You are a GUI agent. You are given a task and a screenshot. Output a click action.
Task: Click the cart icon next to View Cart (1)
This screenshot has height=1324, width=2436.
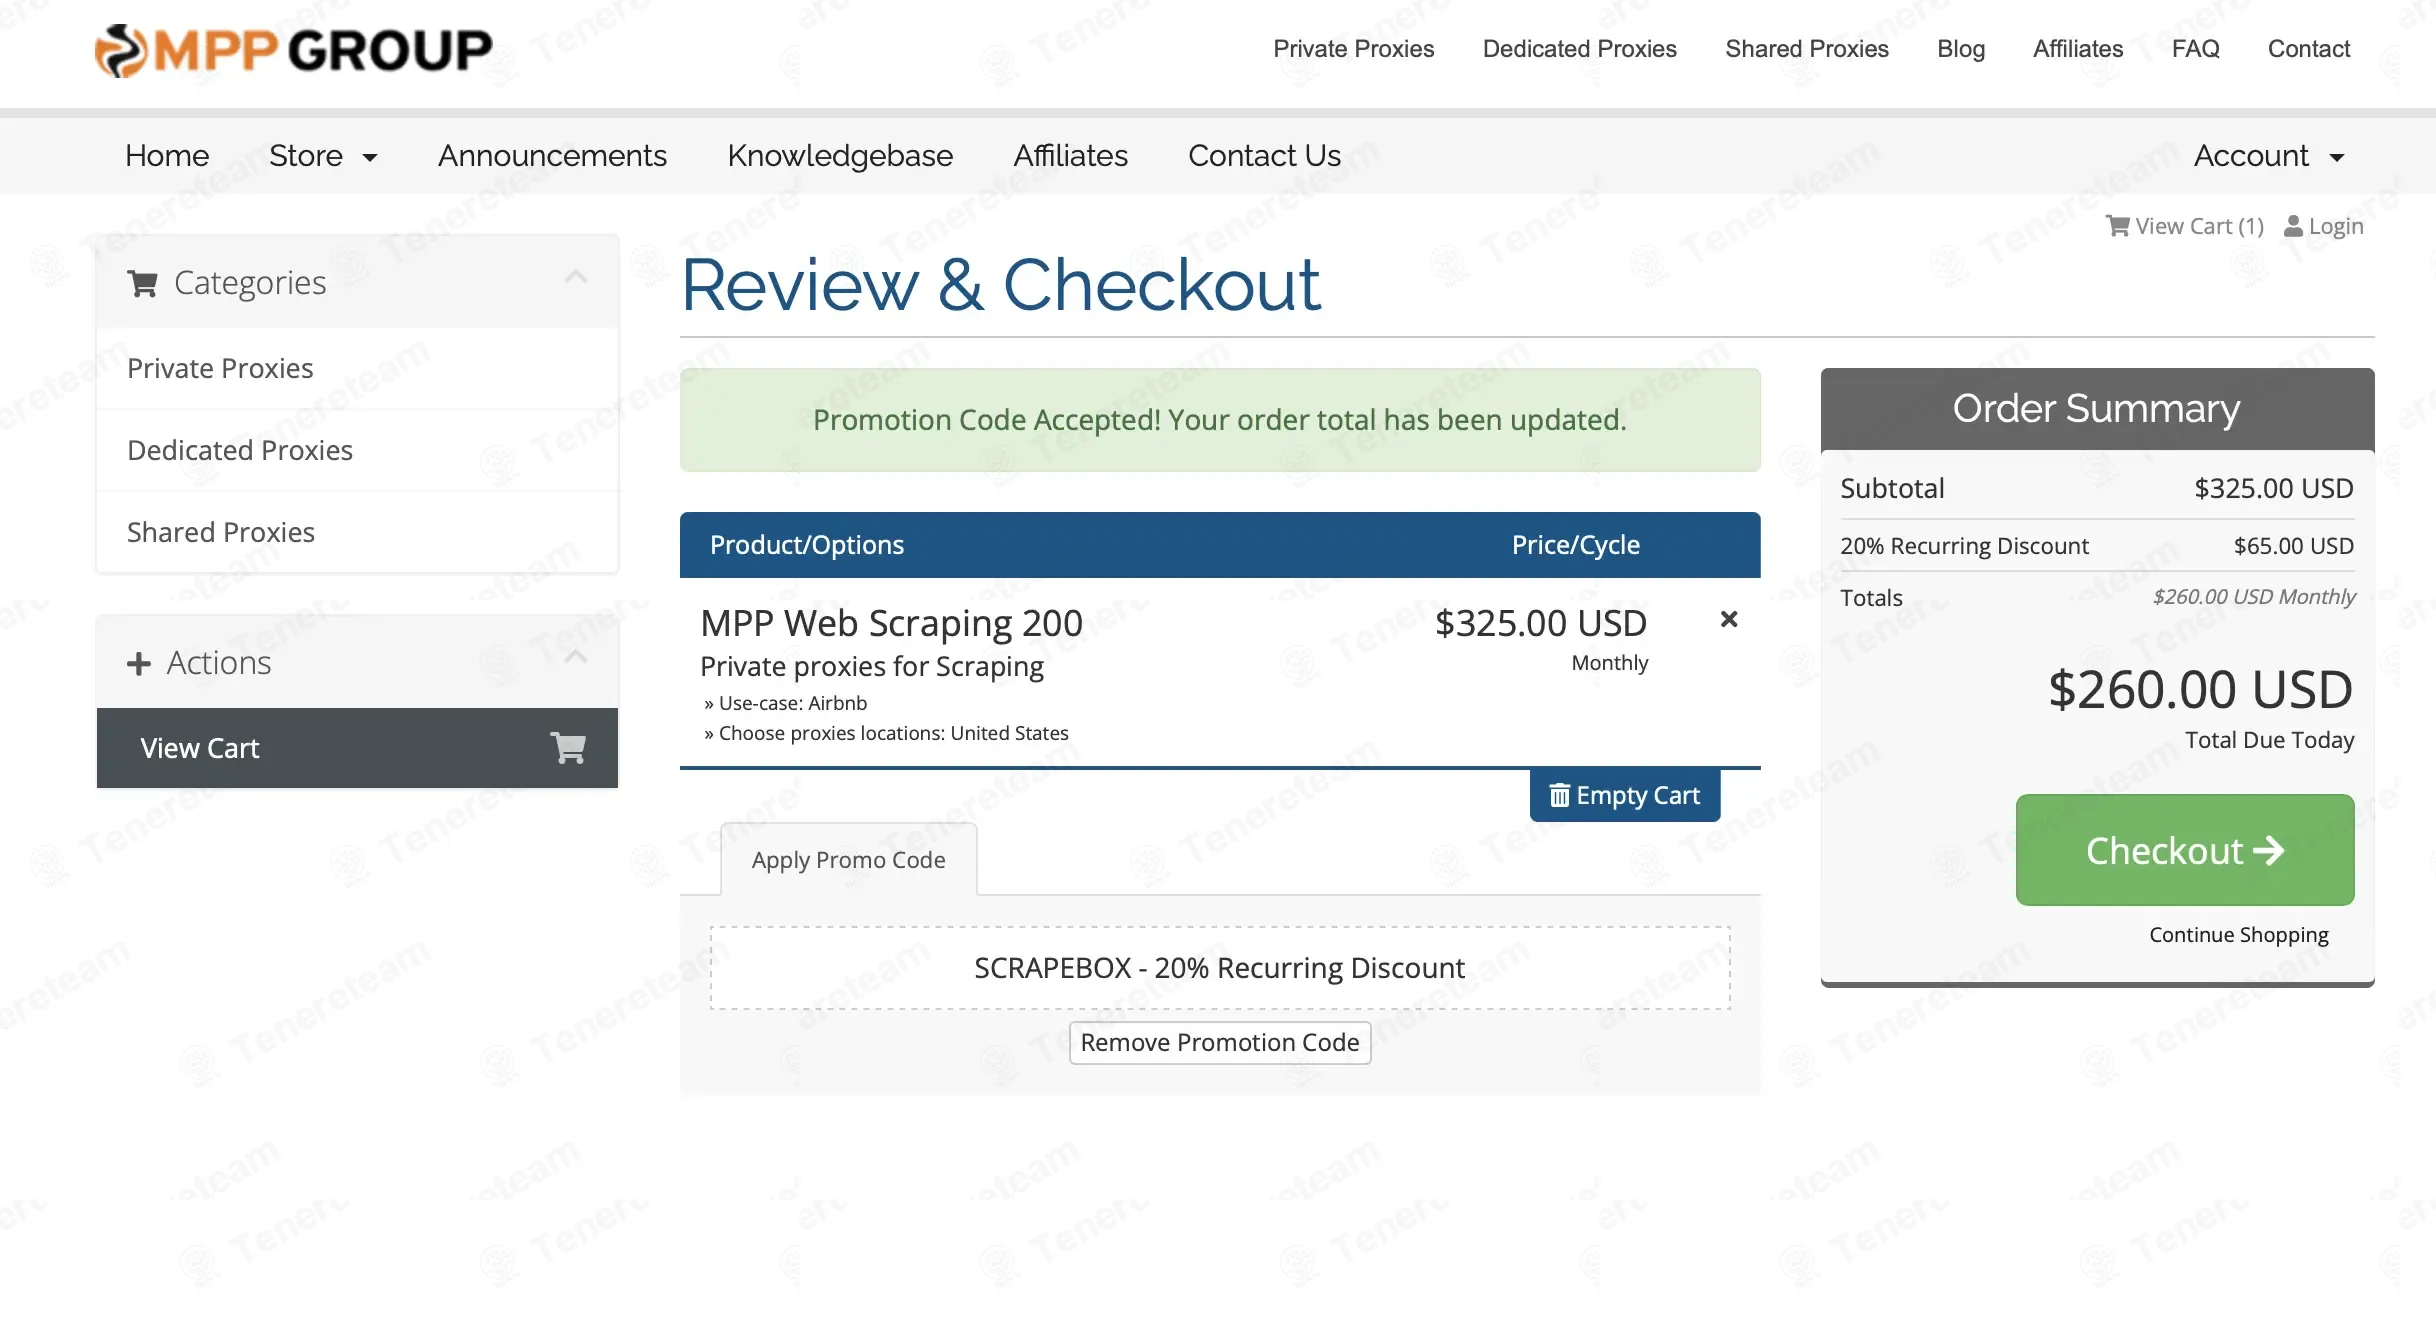[x=2117, y=226]
